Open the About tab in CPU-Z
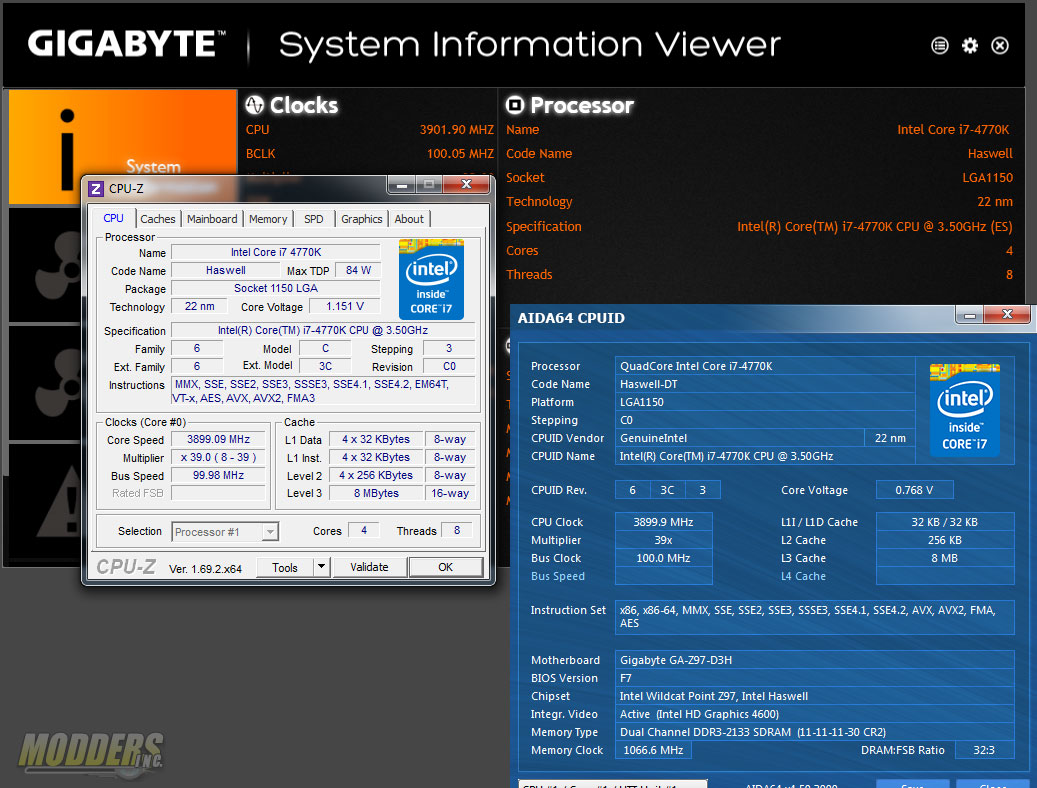This screenshot has height=788, width=1037. pos(409,219)
